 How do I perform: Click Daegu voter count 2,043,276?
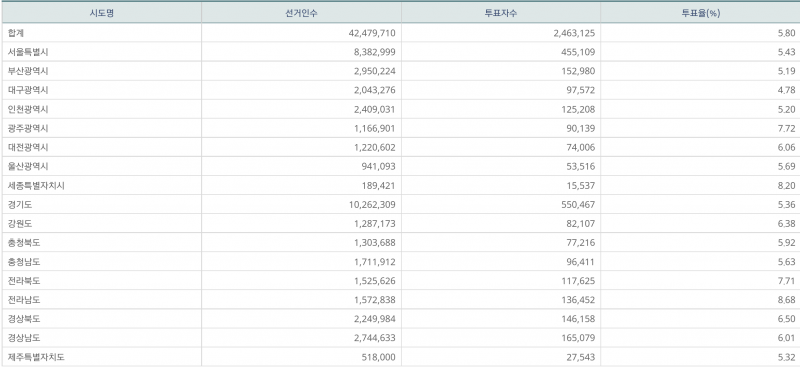[x=374, y=90]
